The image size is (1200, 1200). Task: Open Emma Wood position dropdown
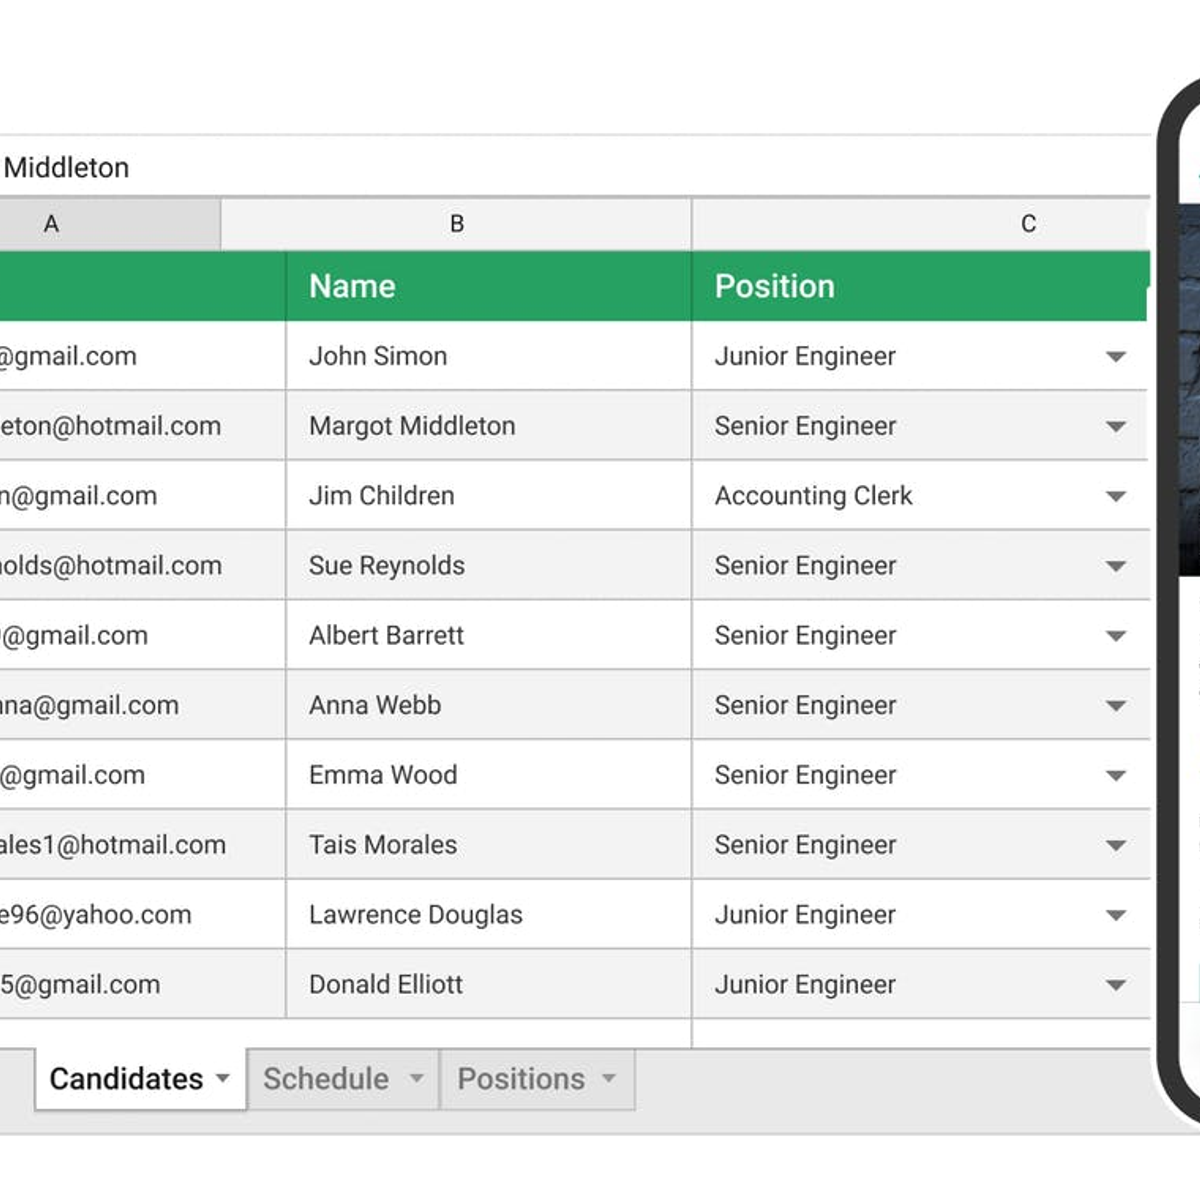coord(1117,775)
